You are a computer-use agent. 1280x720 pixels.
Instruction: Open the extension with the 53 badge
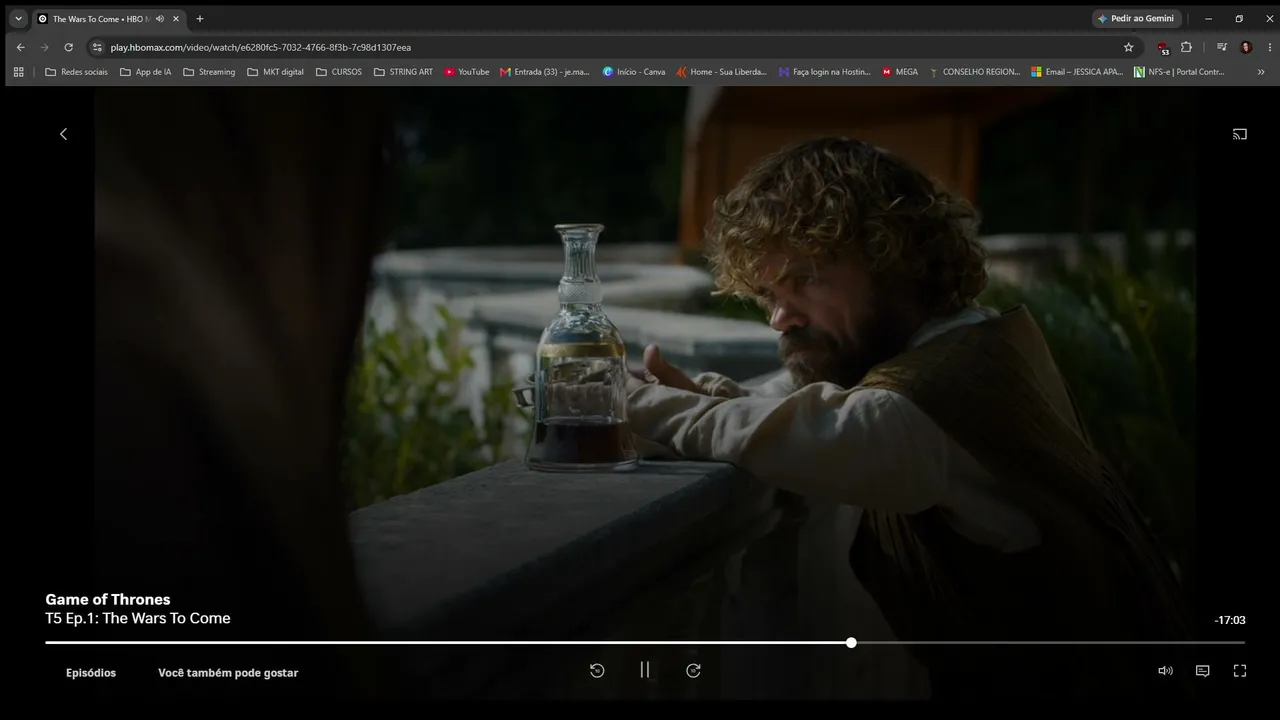(1162, 47)
